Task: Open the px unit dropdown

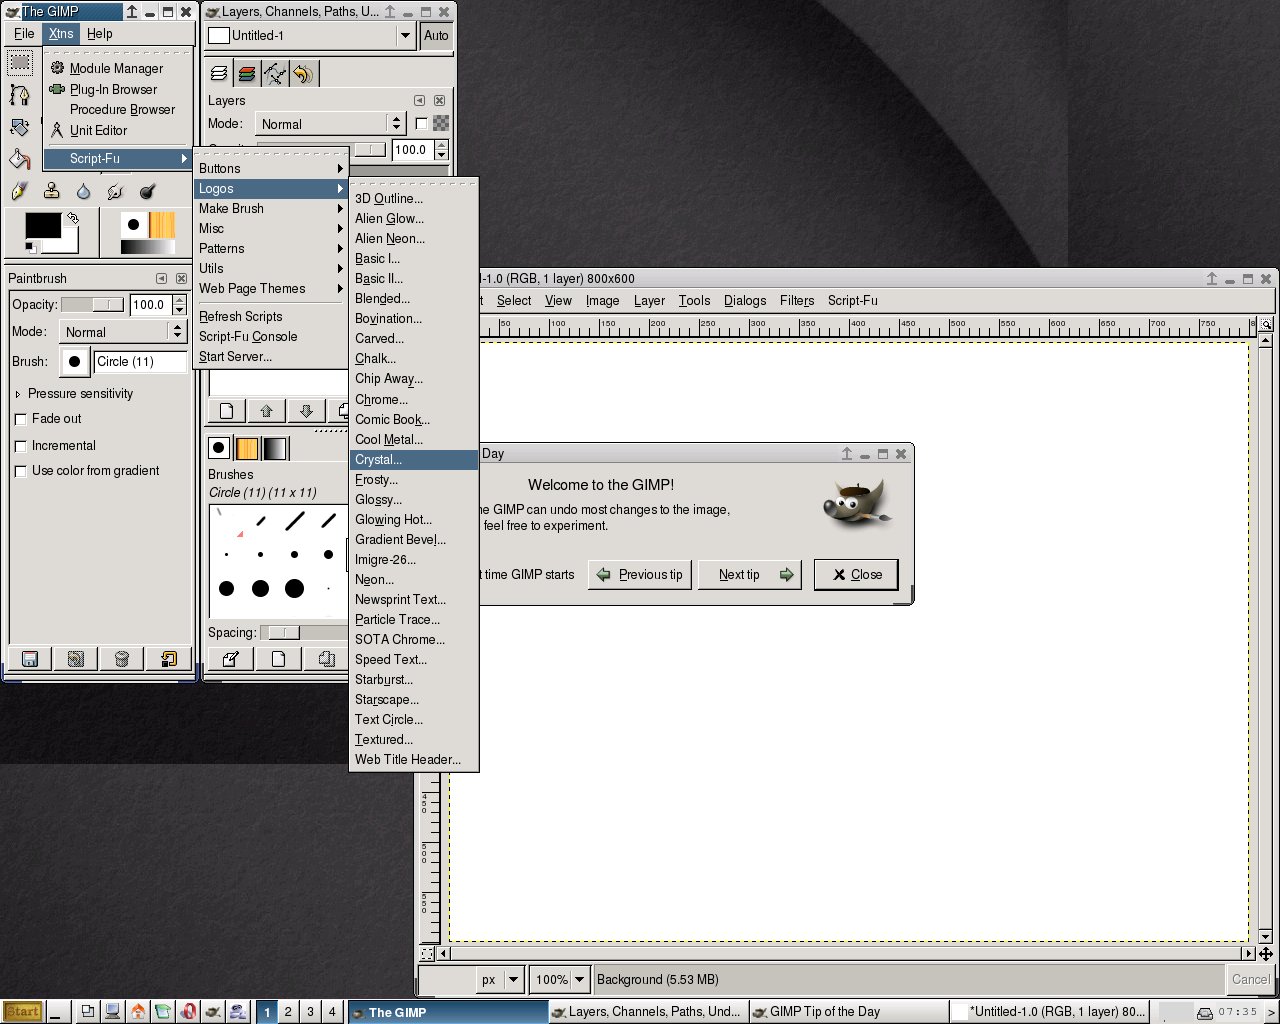Action: 500,980
